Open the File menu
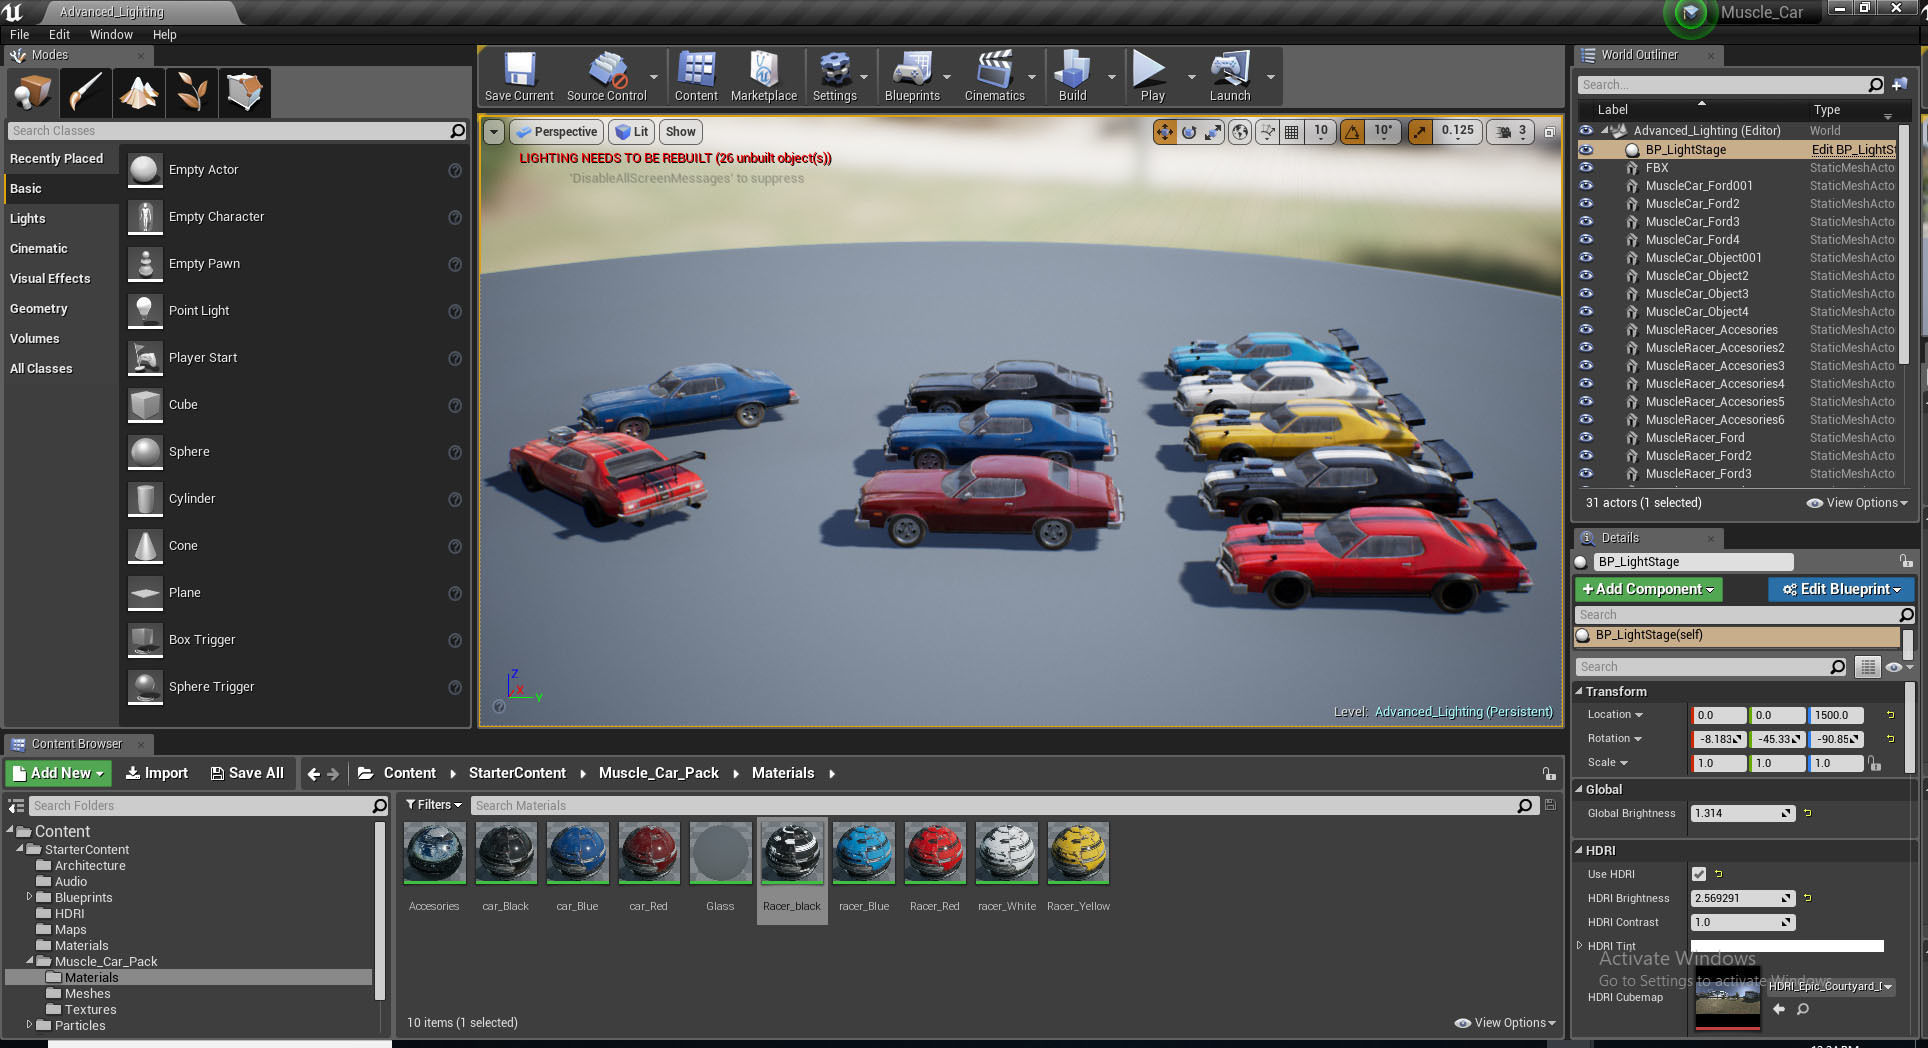Image resolution: width=1928 pixels, height=1048 pixels. pos(19,34)
